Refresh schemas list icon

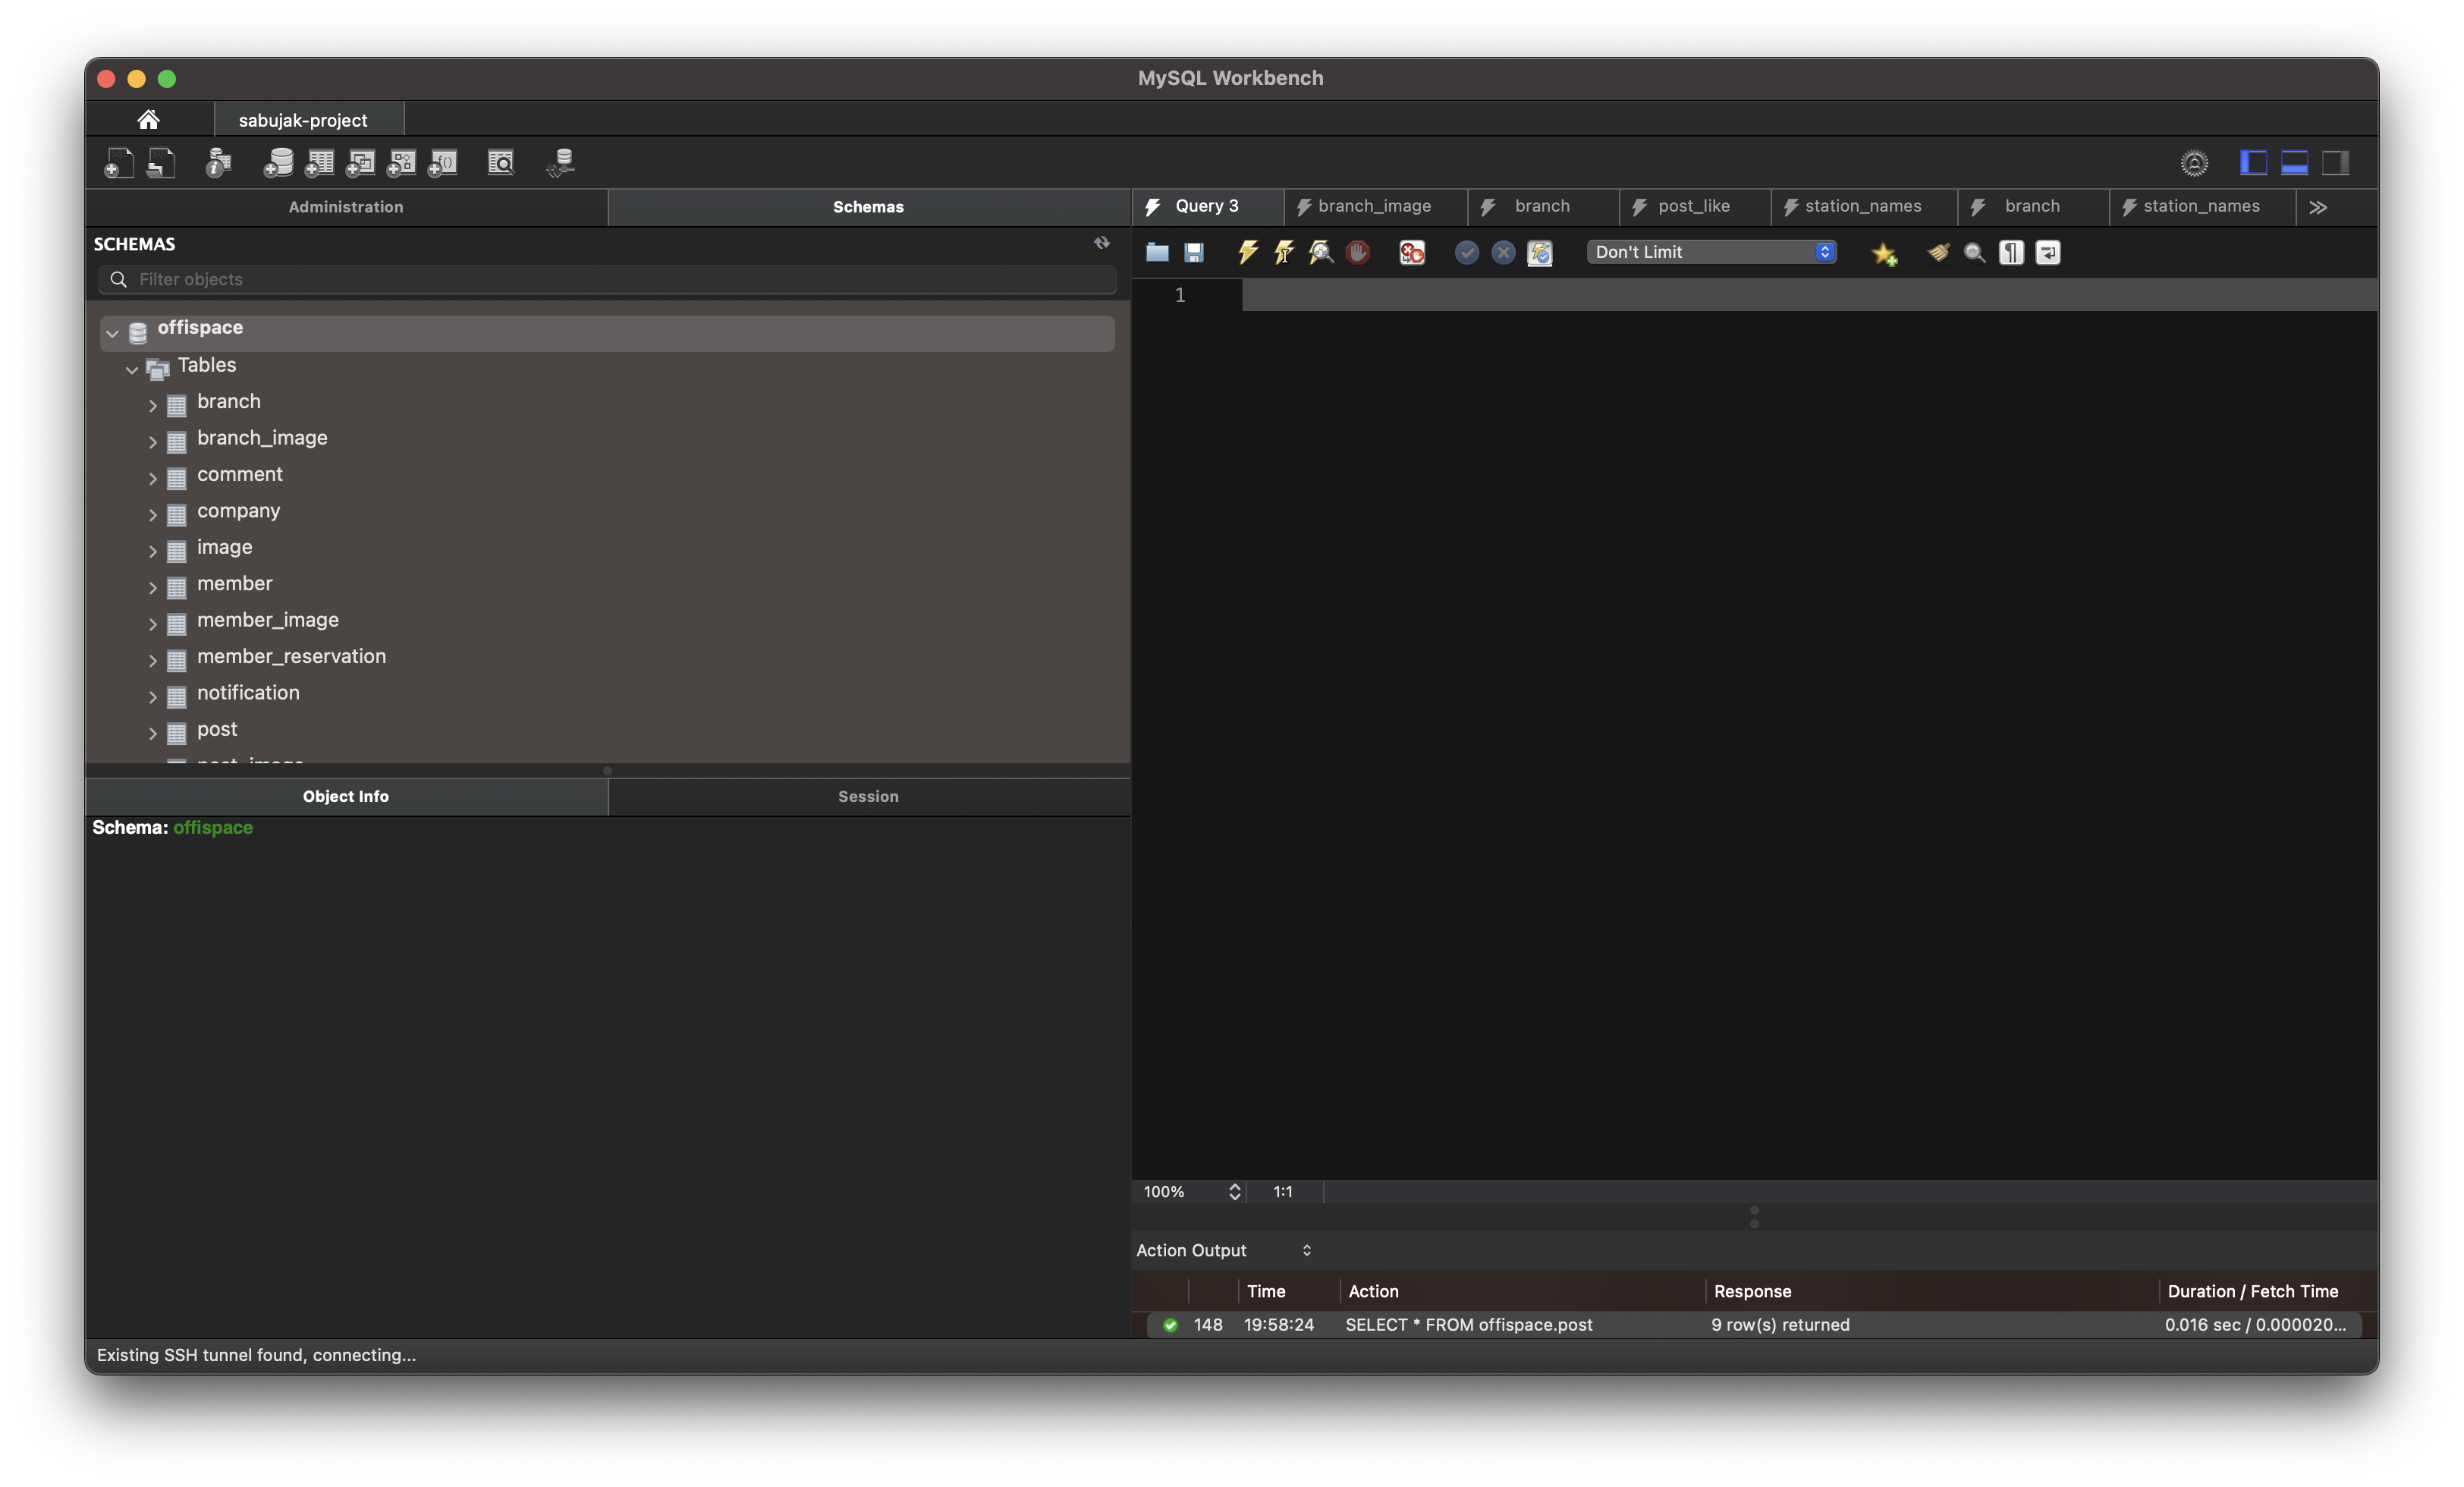1101,243
